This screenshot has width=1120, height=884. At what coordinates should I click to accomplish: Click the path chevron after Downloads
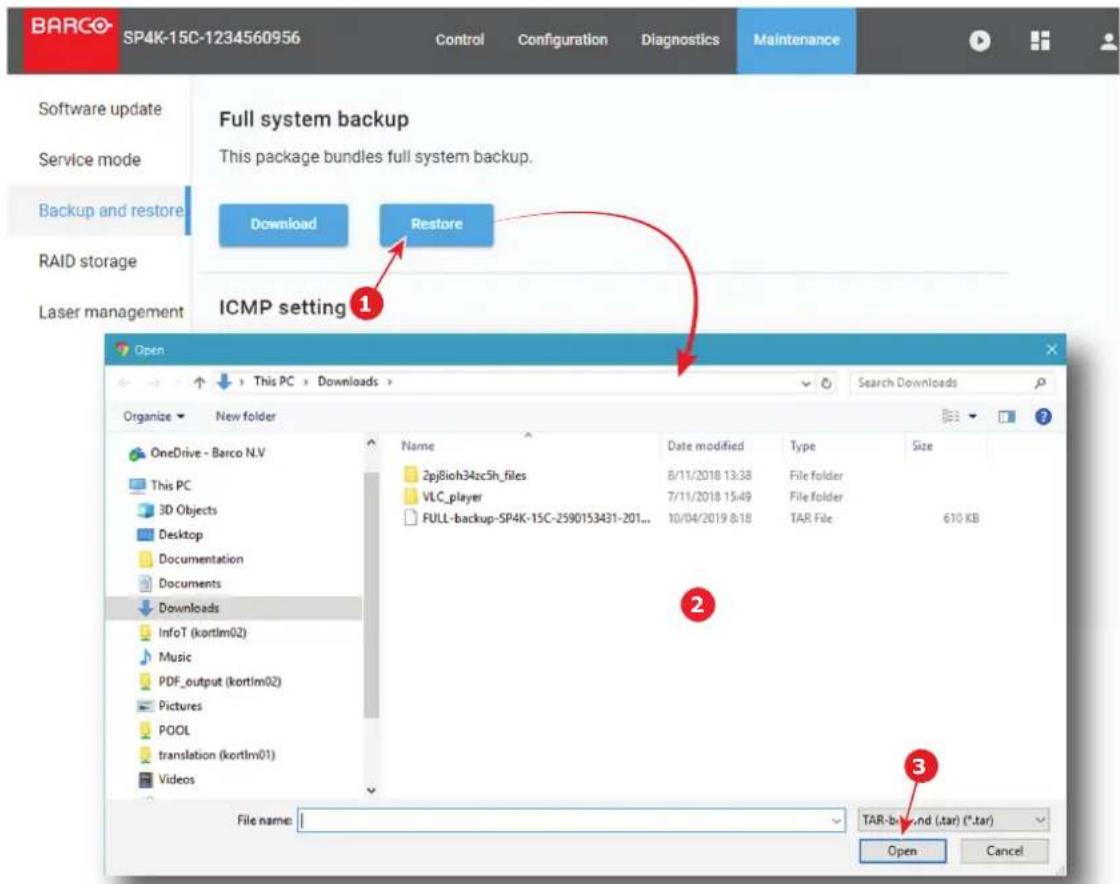[390, 382]
